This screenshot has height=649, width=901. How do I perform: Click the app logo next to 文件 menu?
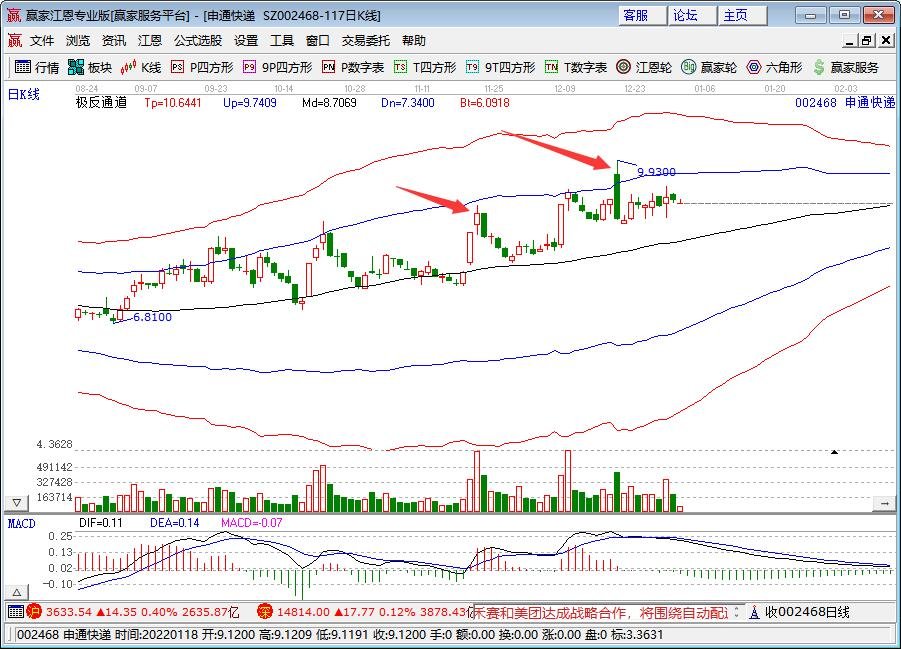[x=14, y=40]
